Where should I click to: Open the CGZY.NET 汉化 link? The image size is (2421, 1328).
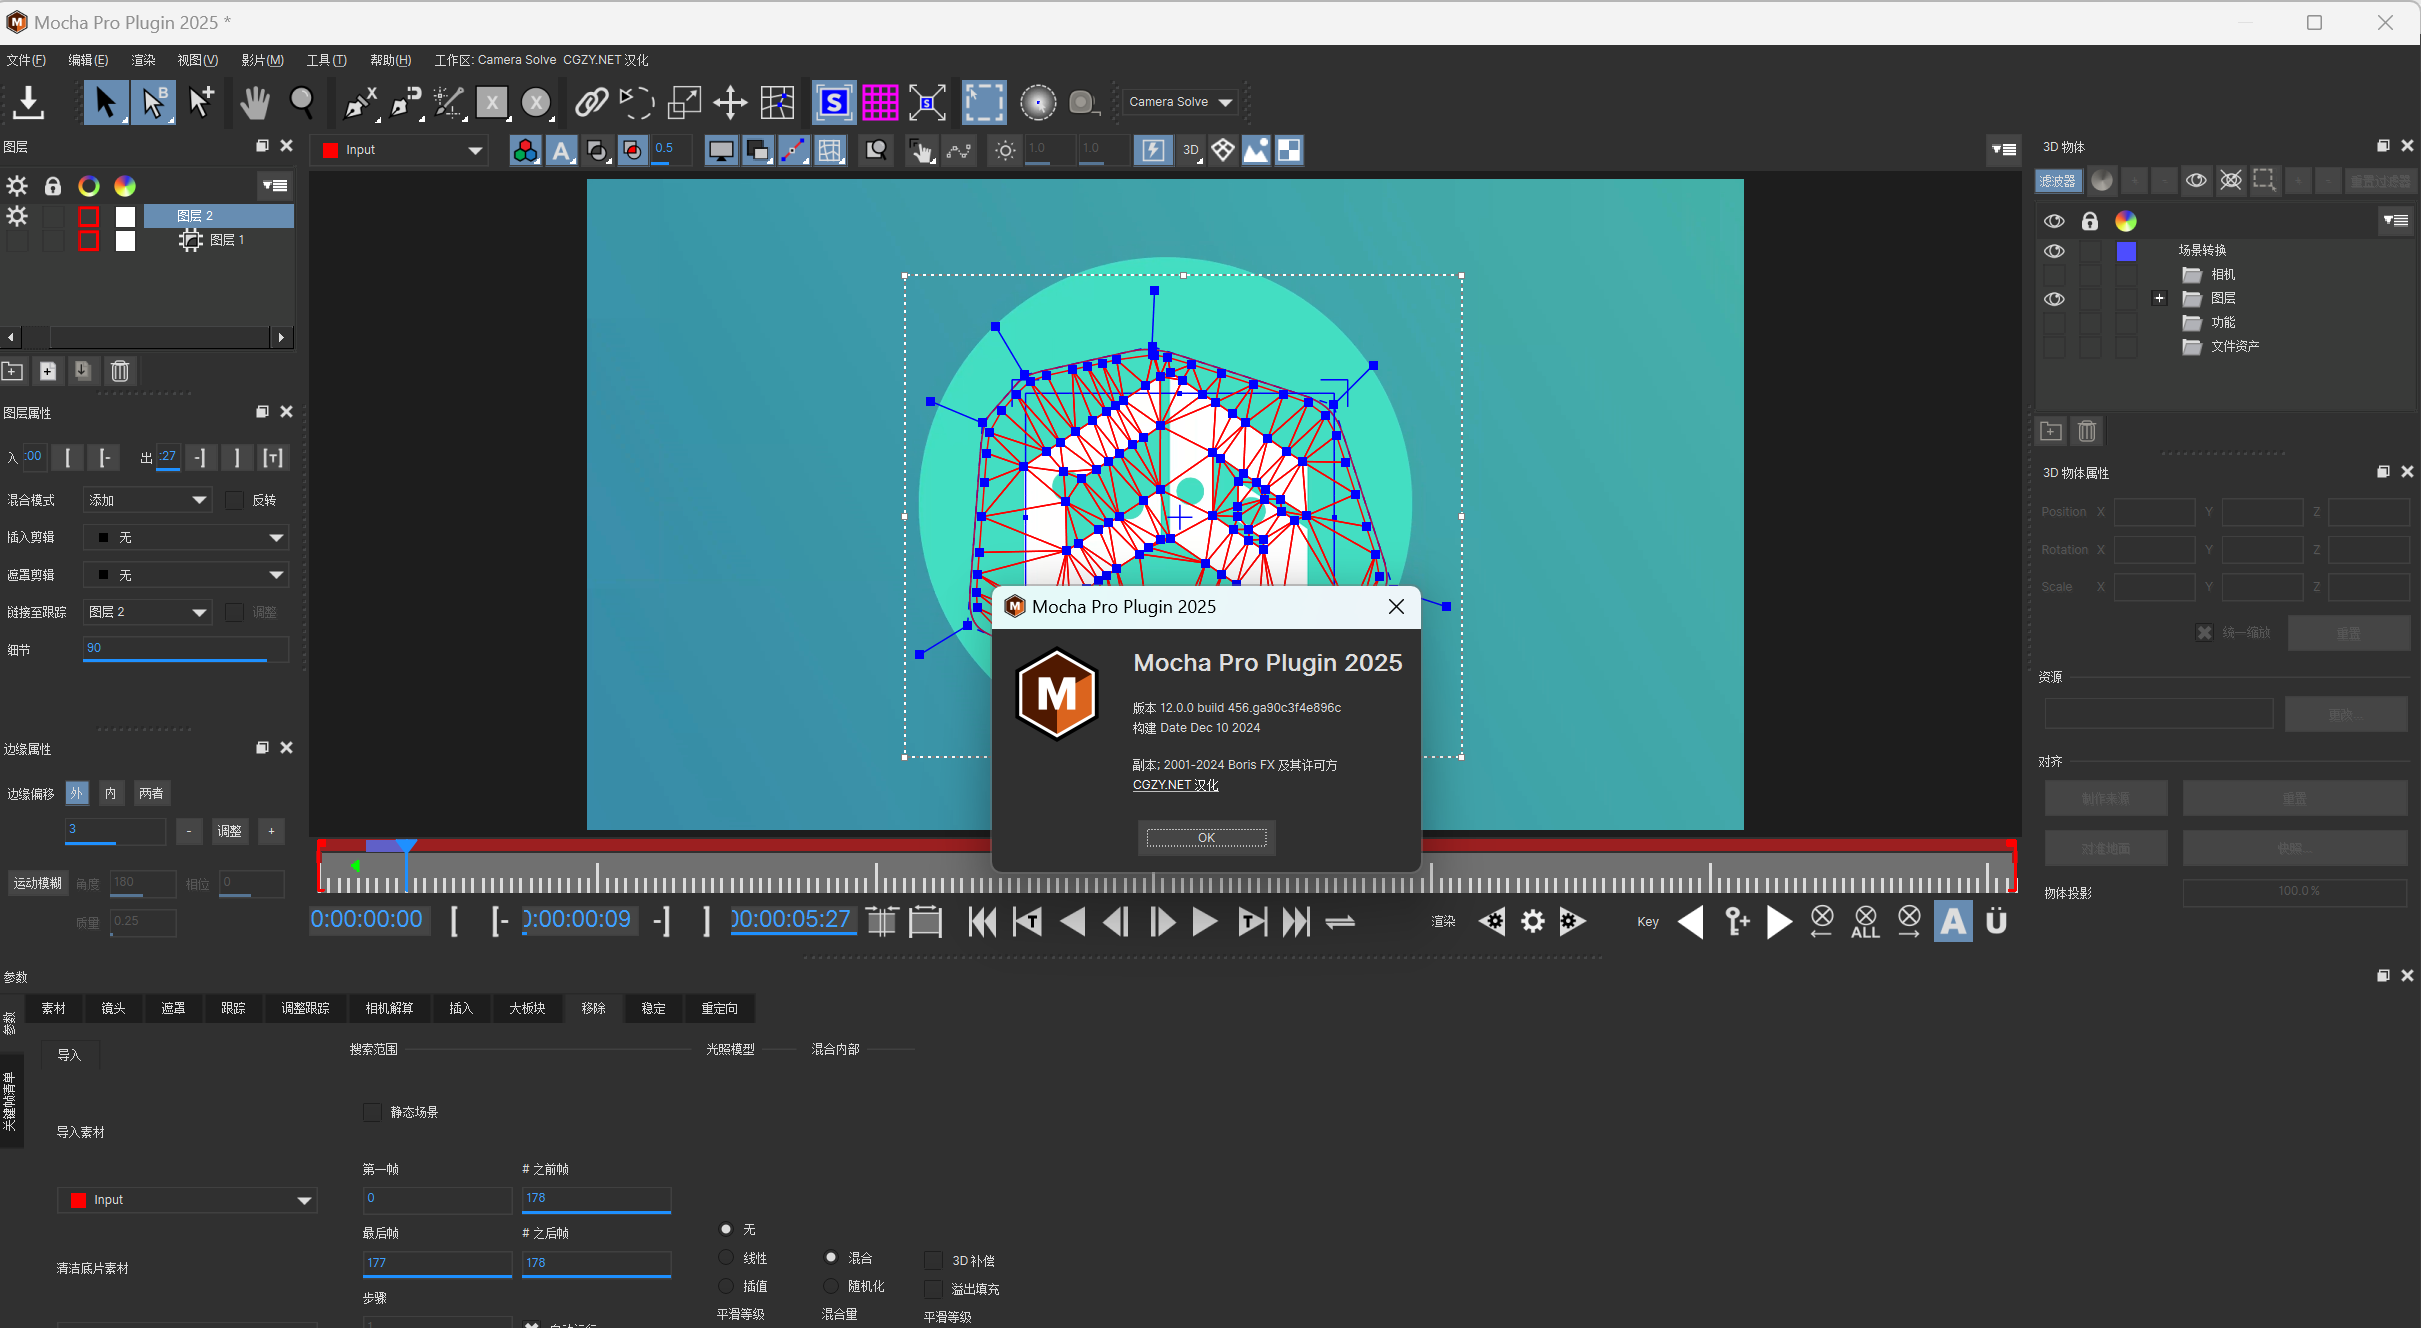point(1175,785)
